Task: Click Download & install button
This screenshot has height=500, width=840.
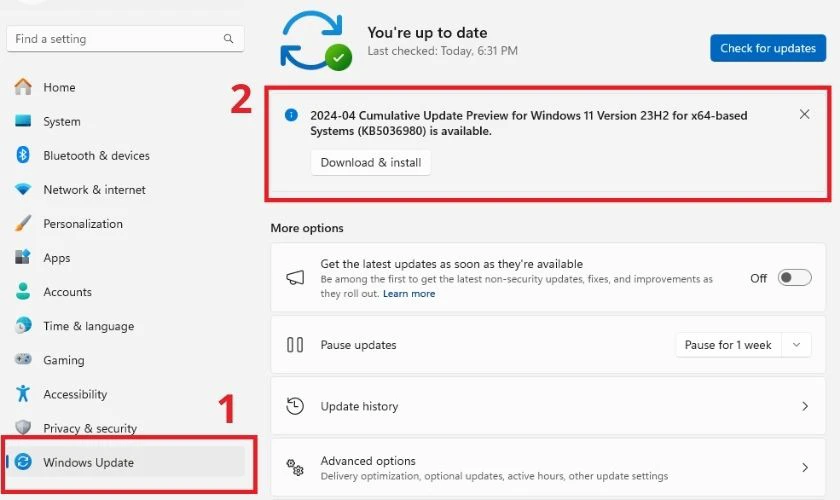Action: (x=371, y=162)
